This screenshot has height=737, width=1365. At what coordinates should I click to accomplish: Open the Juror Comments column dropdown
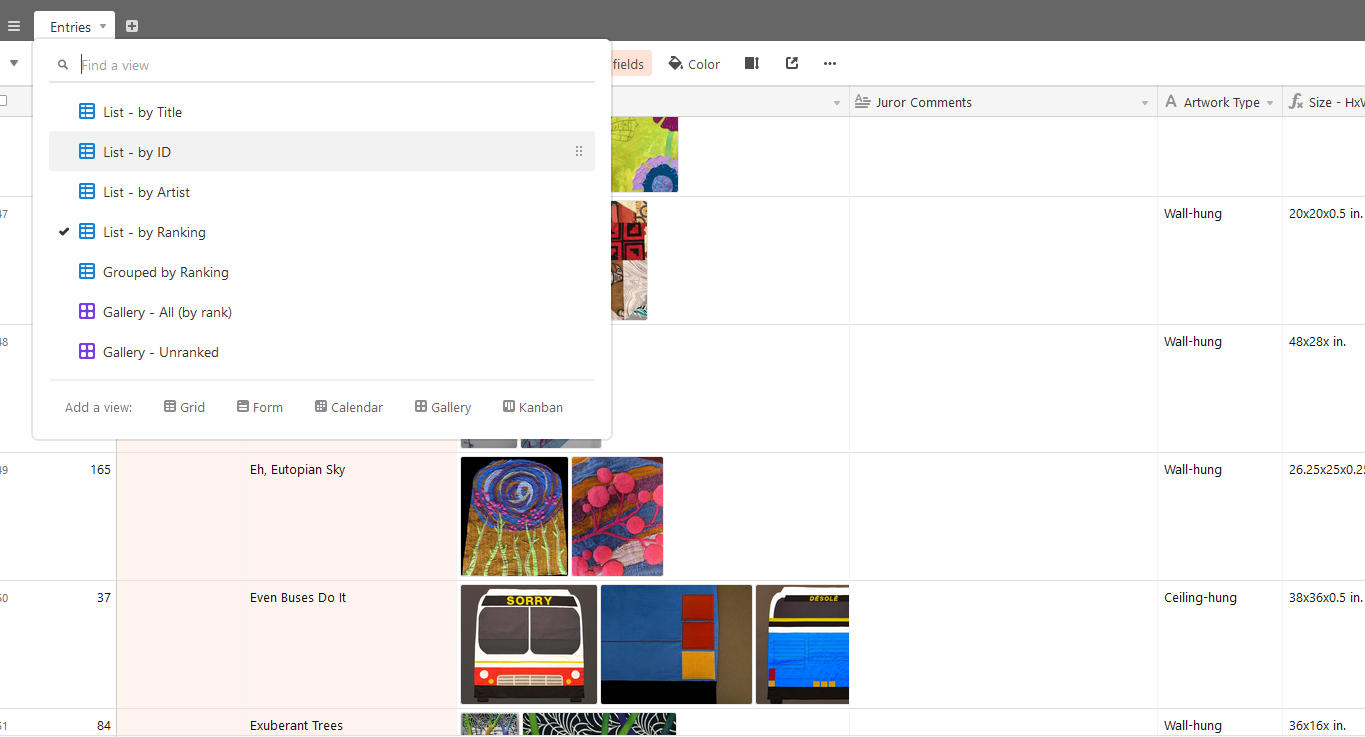coord(1145,103)
